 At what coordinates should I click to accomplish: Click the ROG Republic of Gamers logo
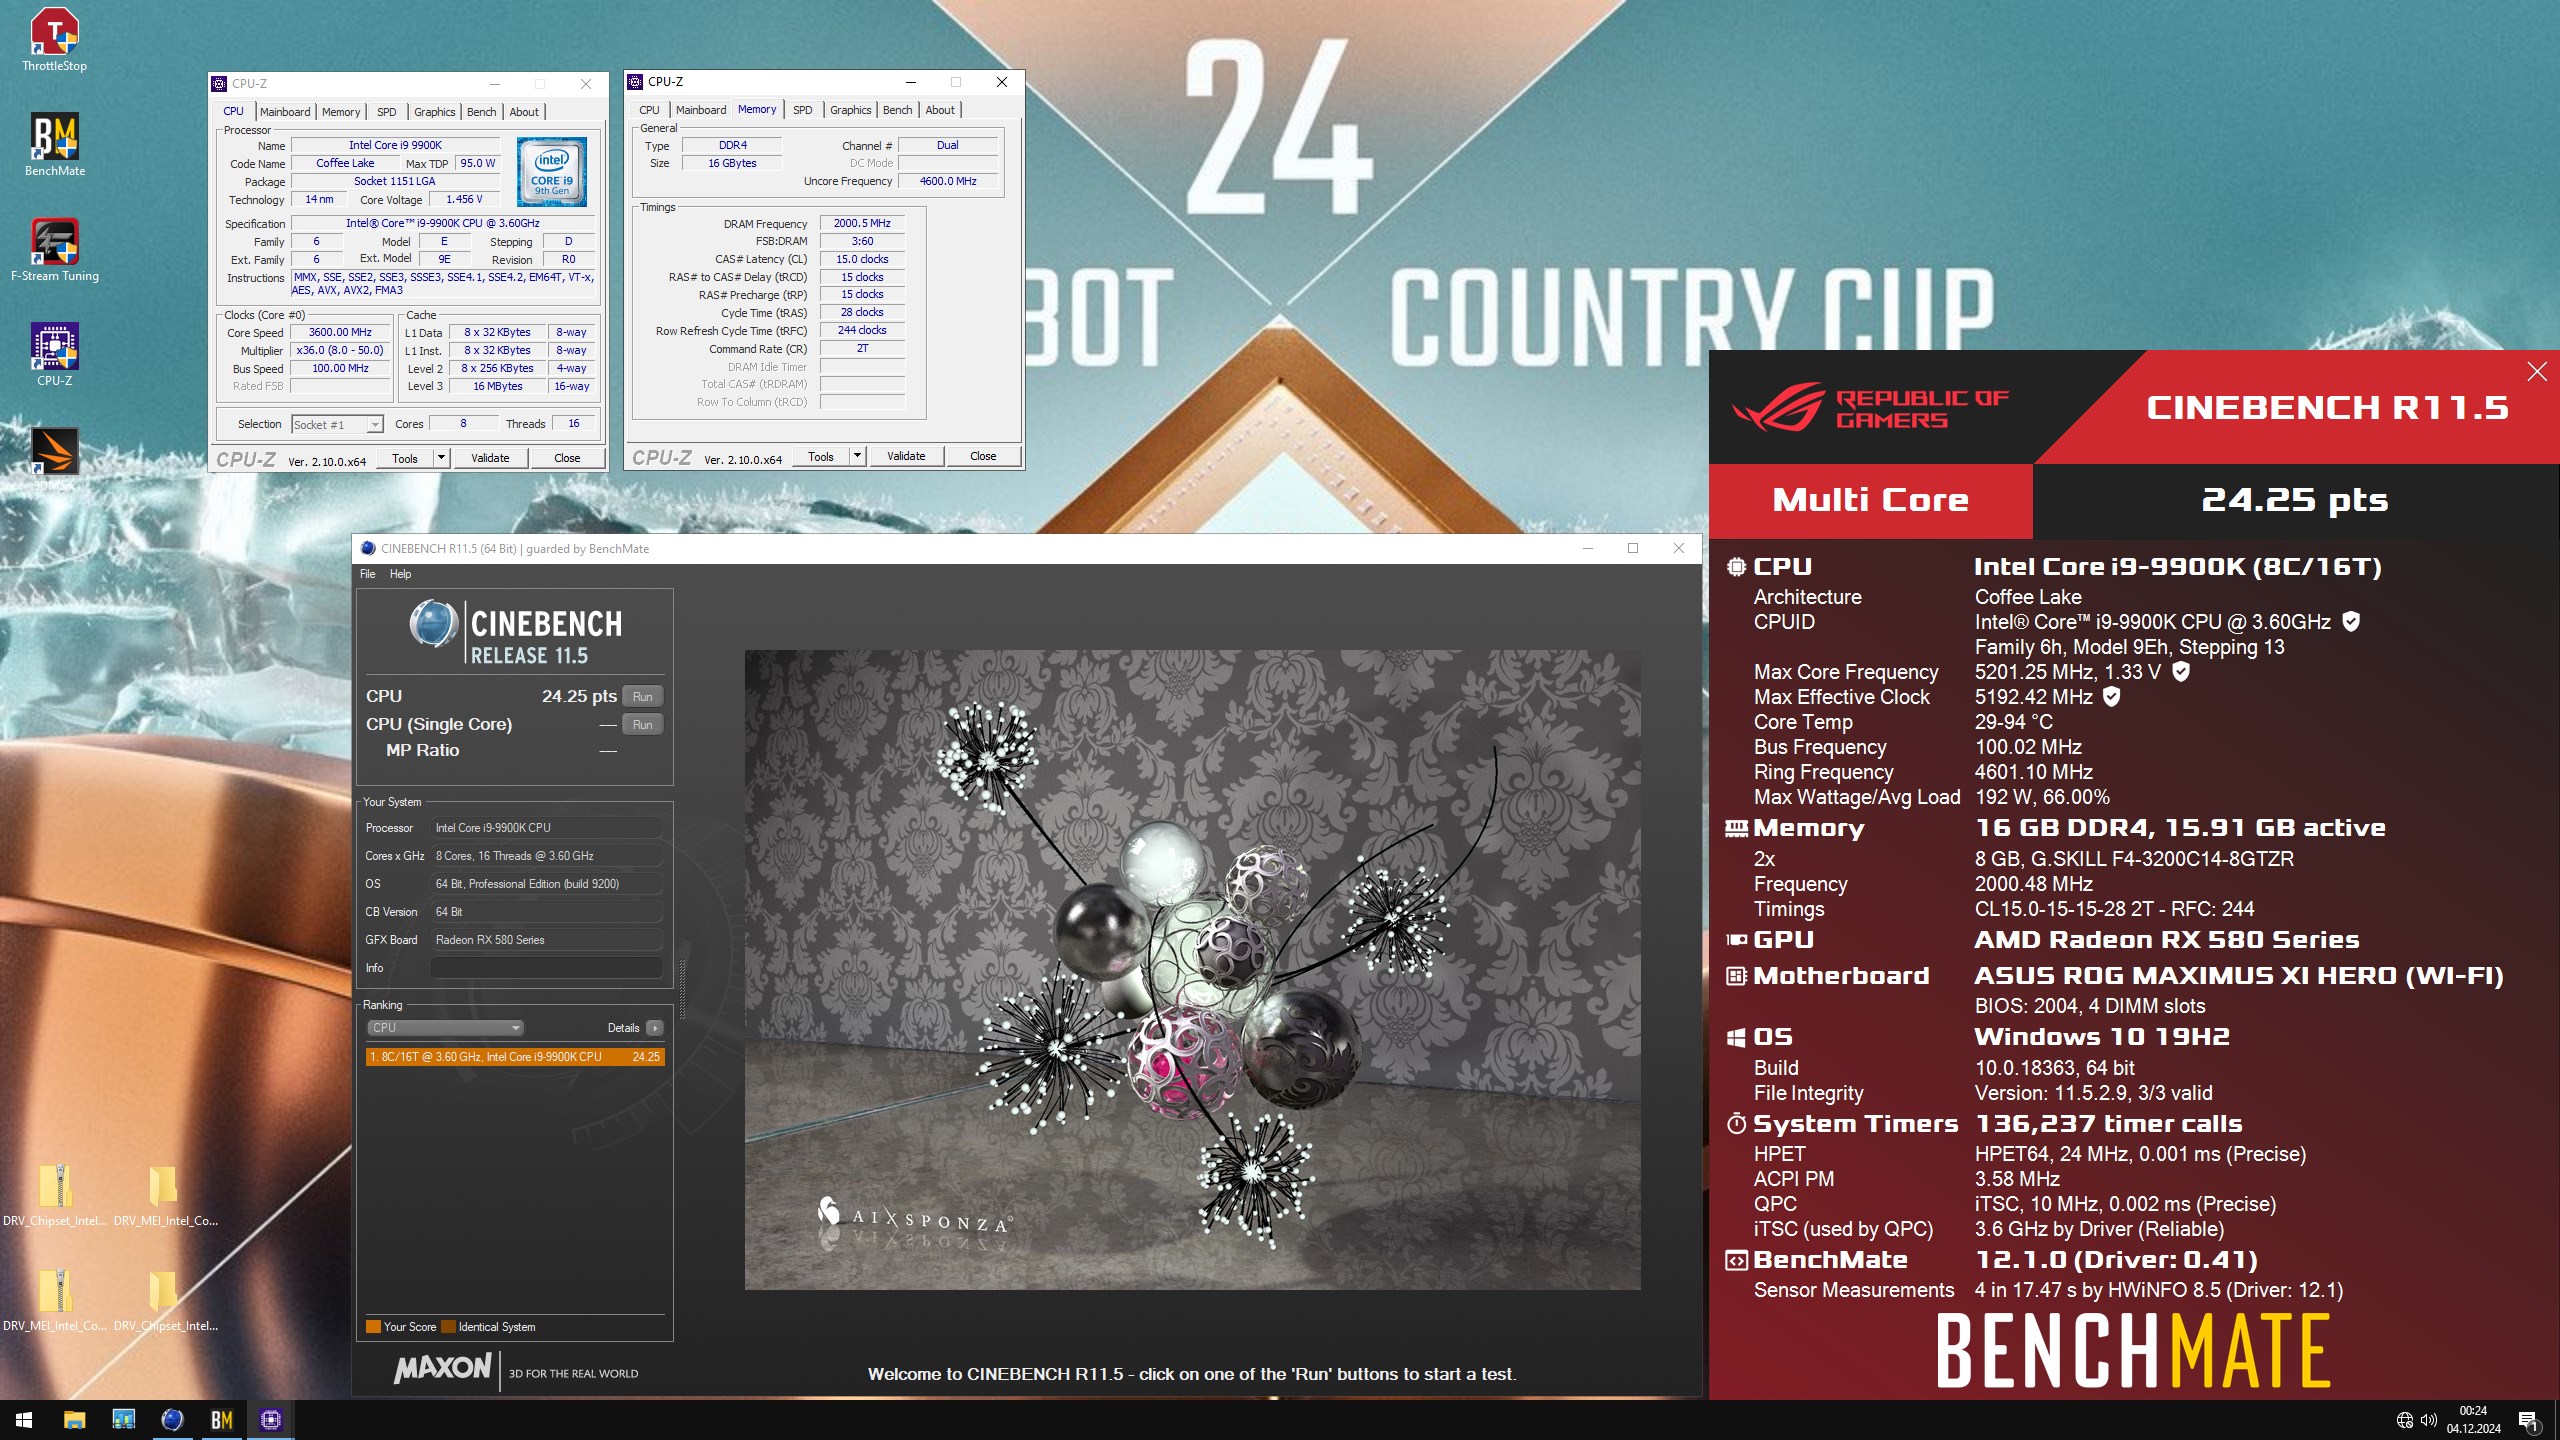(x=1869, y=408)
